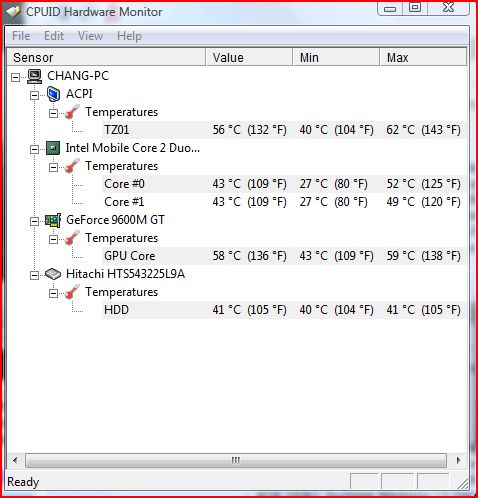The image size is (478, 498).
Task: Click the thermometer icon under GeForce 9600M GT
Action: [72, 238]
